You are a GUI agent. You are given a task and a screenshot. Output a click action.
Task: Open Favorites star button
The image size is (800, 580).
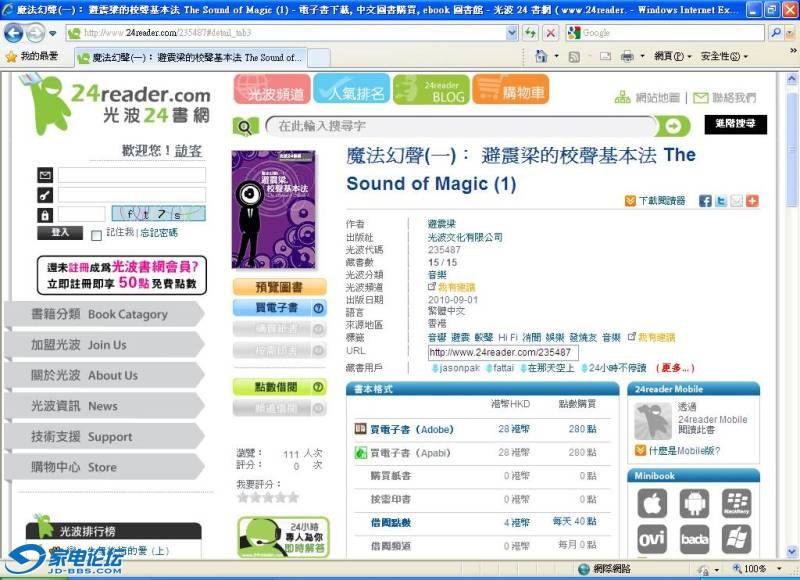[x=31, y=56]
